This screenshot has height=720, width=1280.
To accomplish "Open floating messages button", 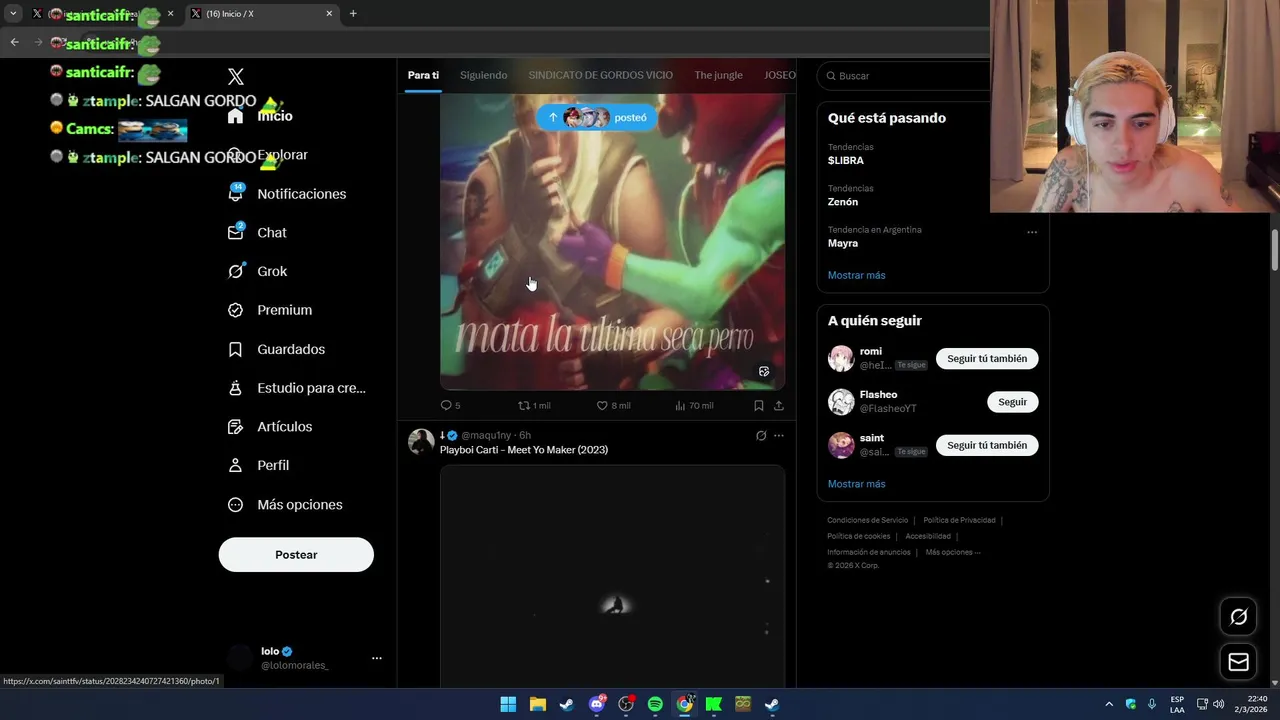I will click(1238, 662).
